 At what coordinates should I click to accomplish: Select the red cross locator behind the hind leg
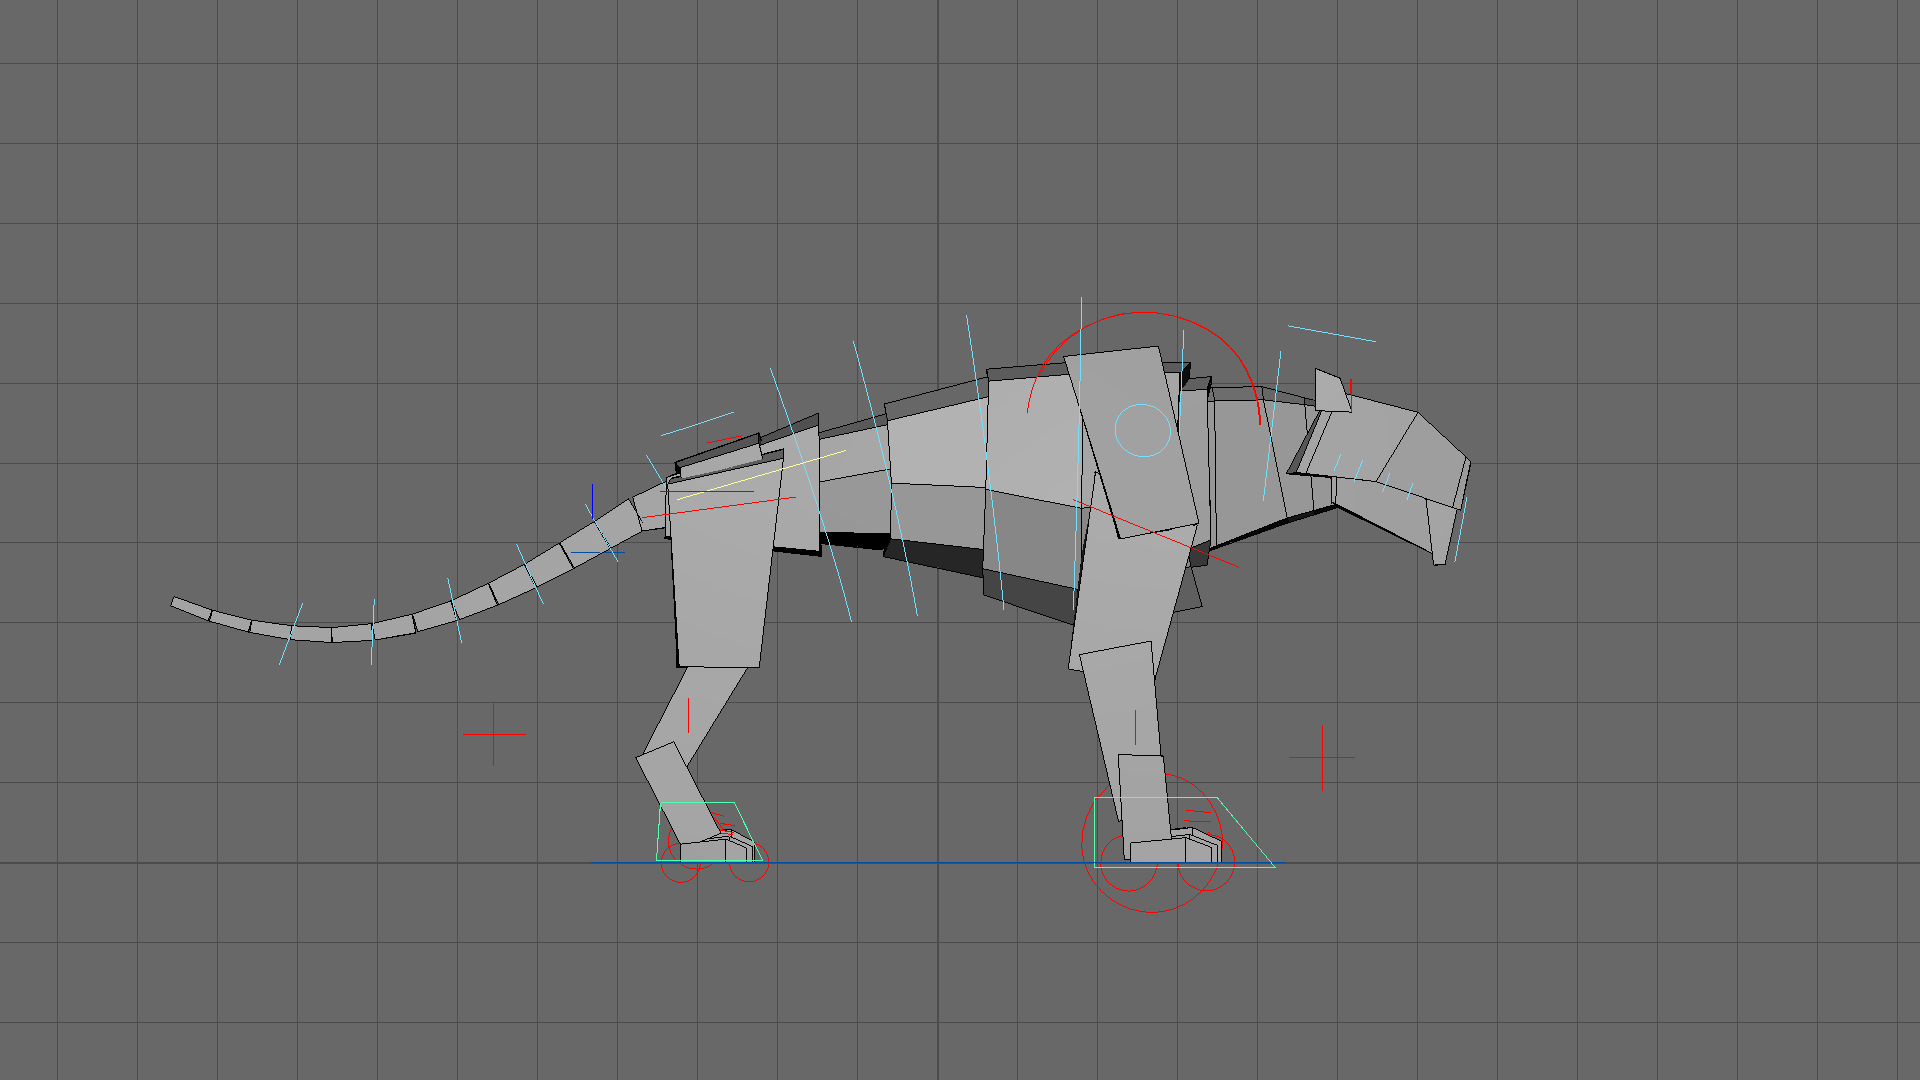click(494, 734)
